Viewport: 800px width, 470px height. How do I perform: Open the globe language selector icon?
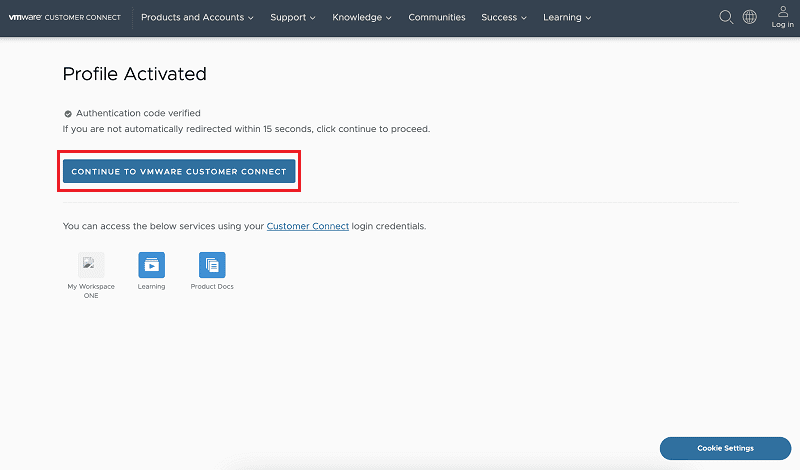pos(749,17)
